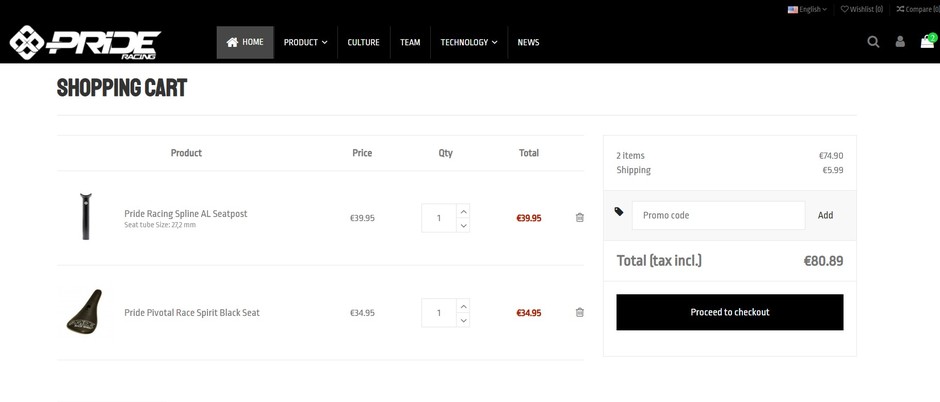Decrease Spline AL Seatpost quantity
940x402 pixels.
(x=463, y=226)
